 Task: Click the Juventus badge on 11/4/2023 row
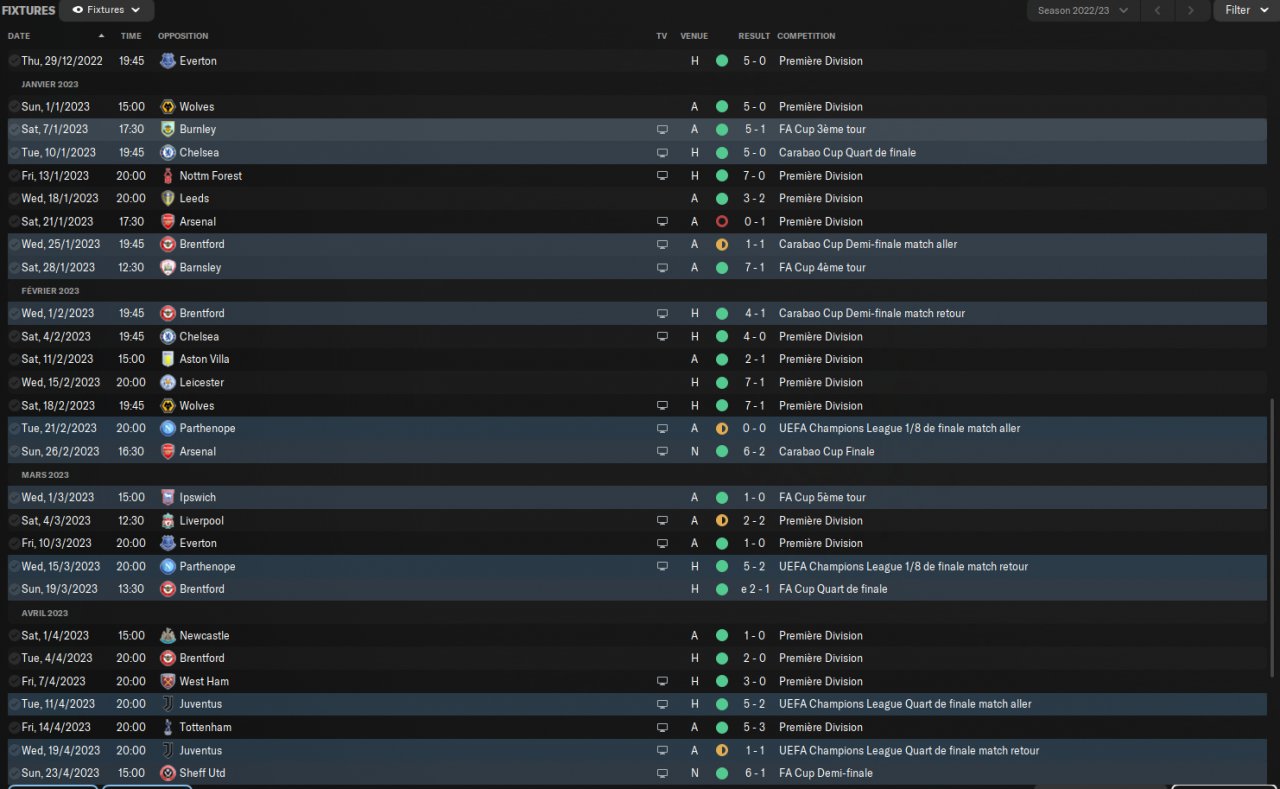pyautogui.click(x=168, y=704)
